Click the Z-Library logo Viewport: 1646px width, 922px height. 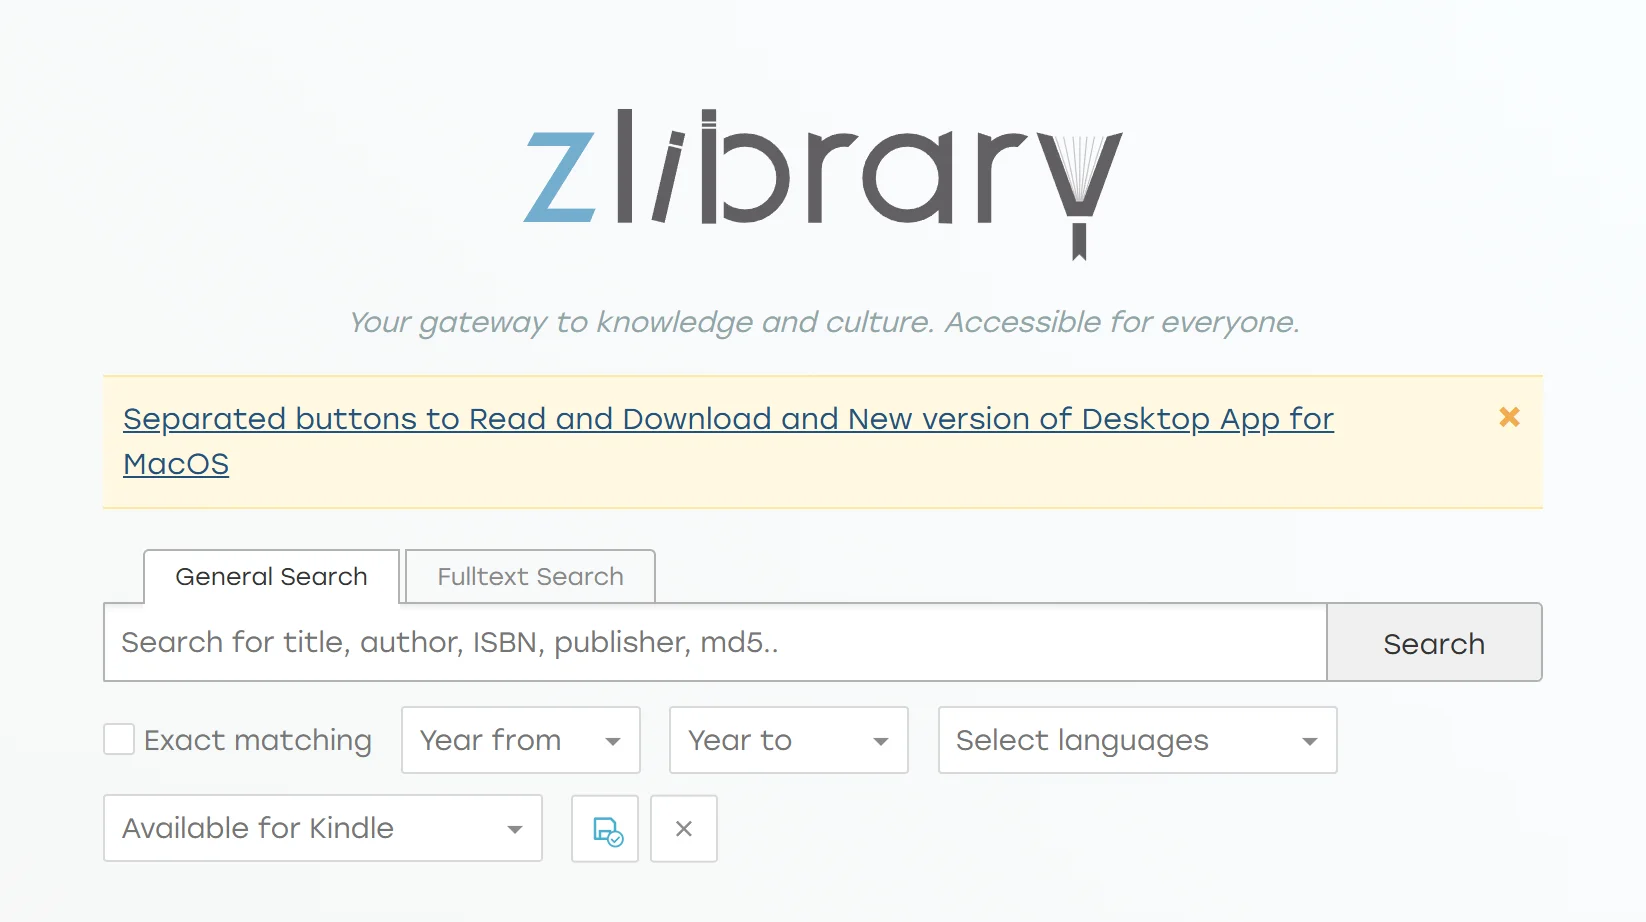pyautogui.click(x=823, y=183)
